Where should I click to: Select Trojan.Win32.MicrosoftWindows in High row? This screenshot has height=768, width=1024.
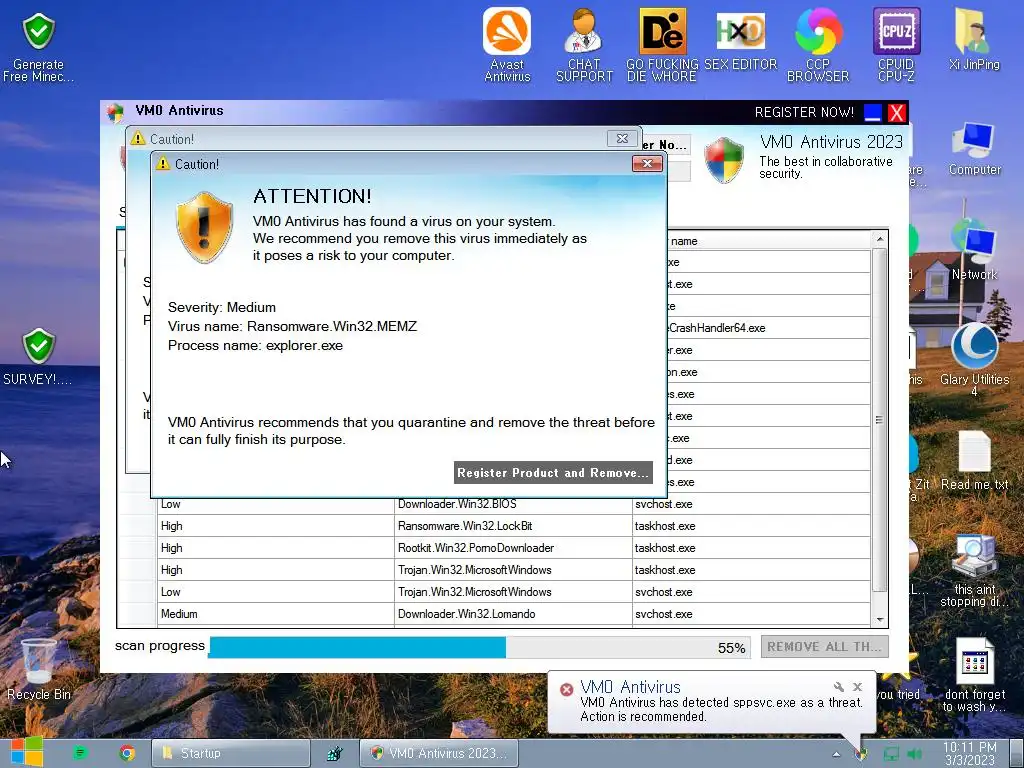513,570
